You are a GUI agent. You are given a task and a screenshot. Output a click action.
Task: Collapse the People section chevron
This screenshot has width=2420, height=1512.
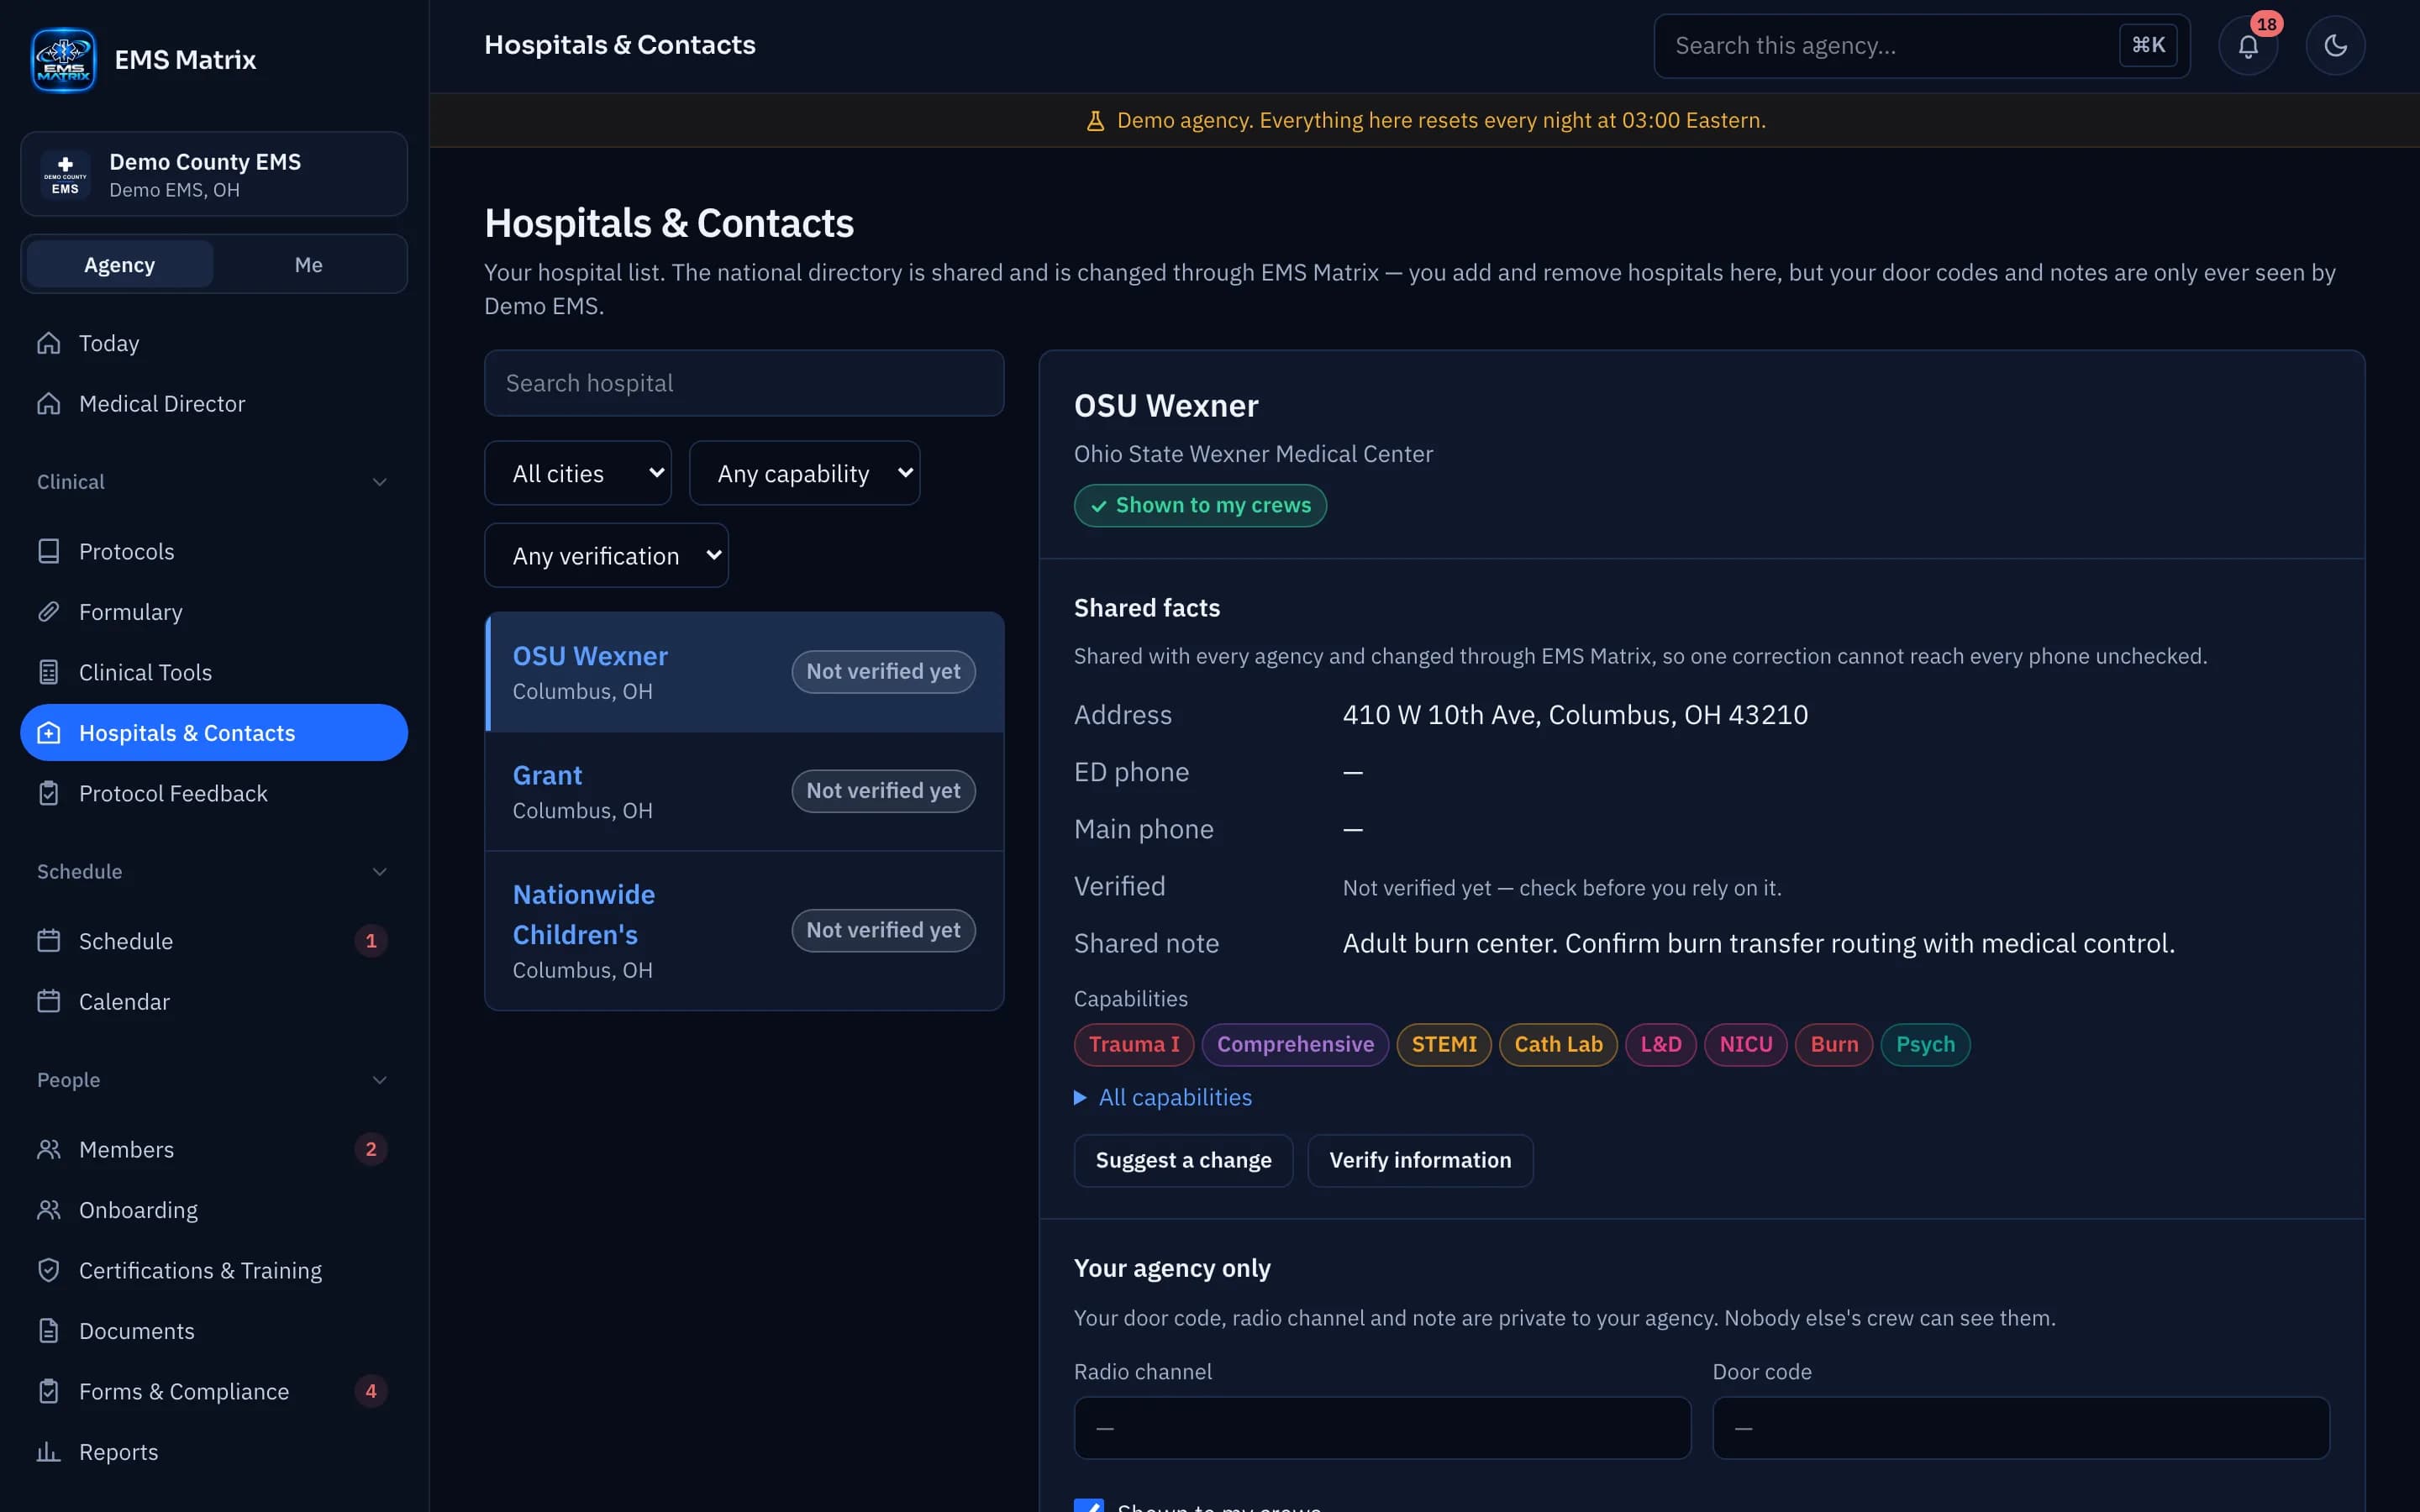379,1080
